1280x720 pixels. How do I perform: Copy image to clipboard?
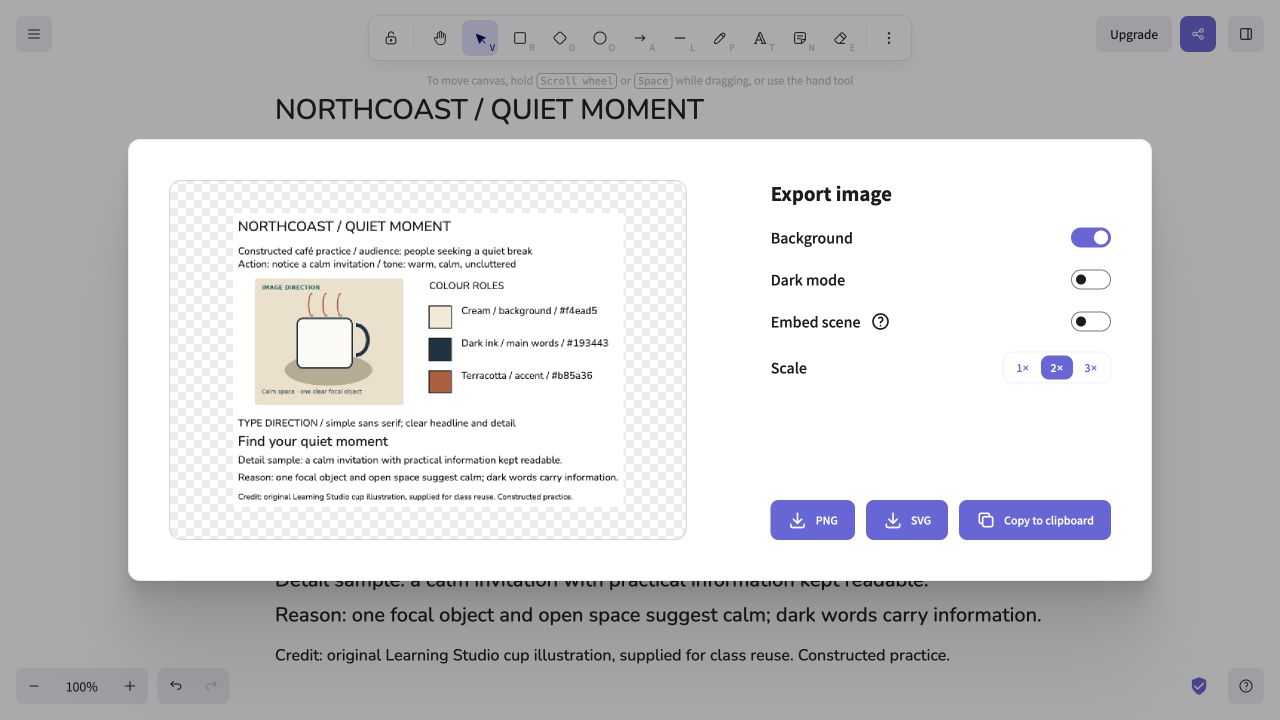1035,520
